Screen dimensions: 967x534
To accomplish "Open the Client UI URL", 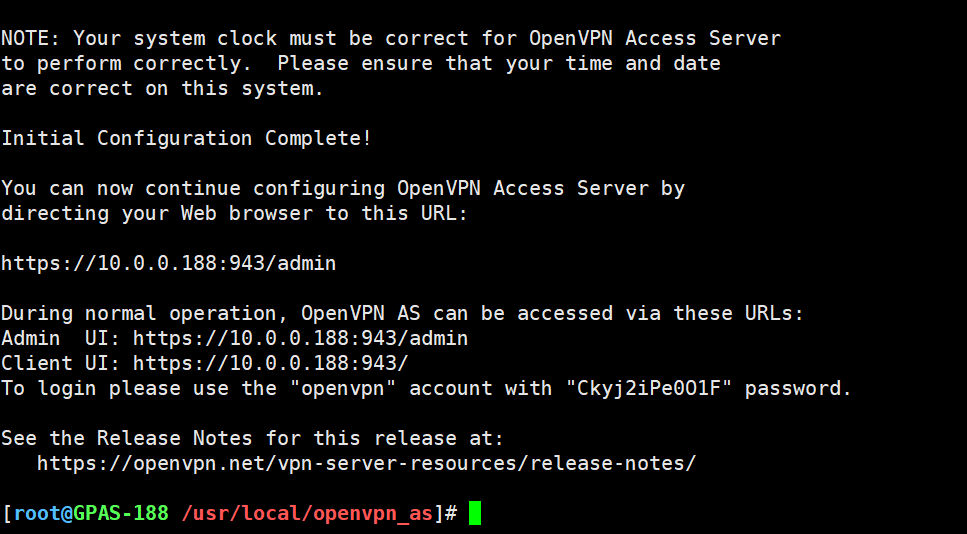I will (270, 364).
